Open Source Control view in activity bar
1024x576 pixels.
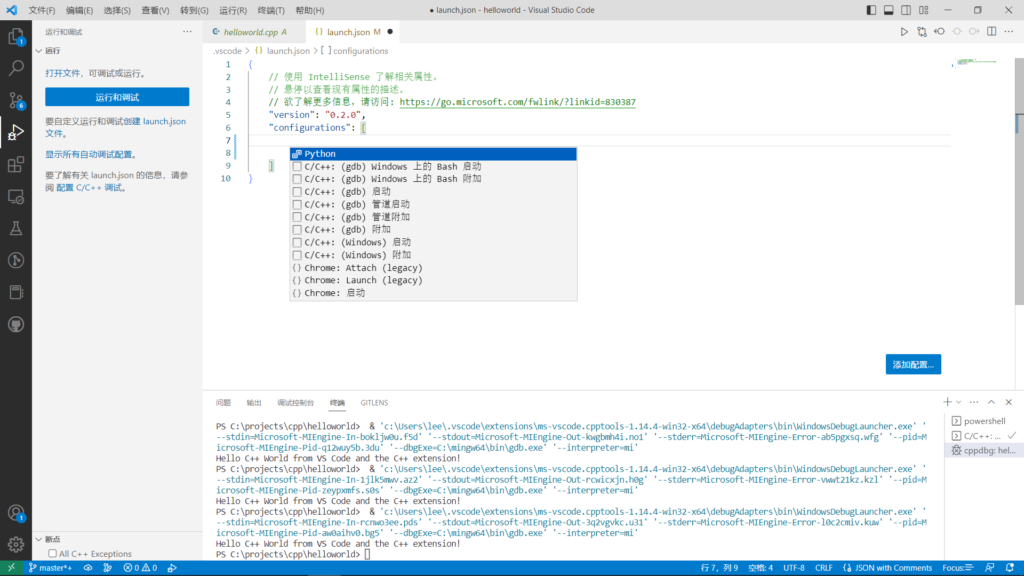pos(16,100)
